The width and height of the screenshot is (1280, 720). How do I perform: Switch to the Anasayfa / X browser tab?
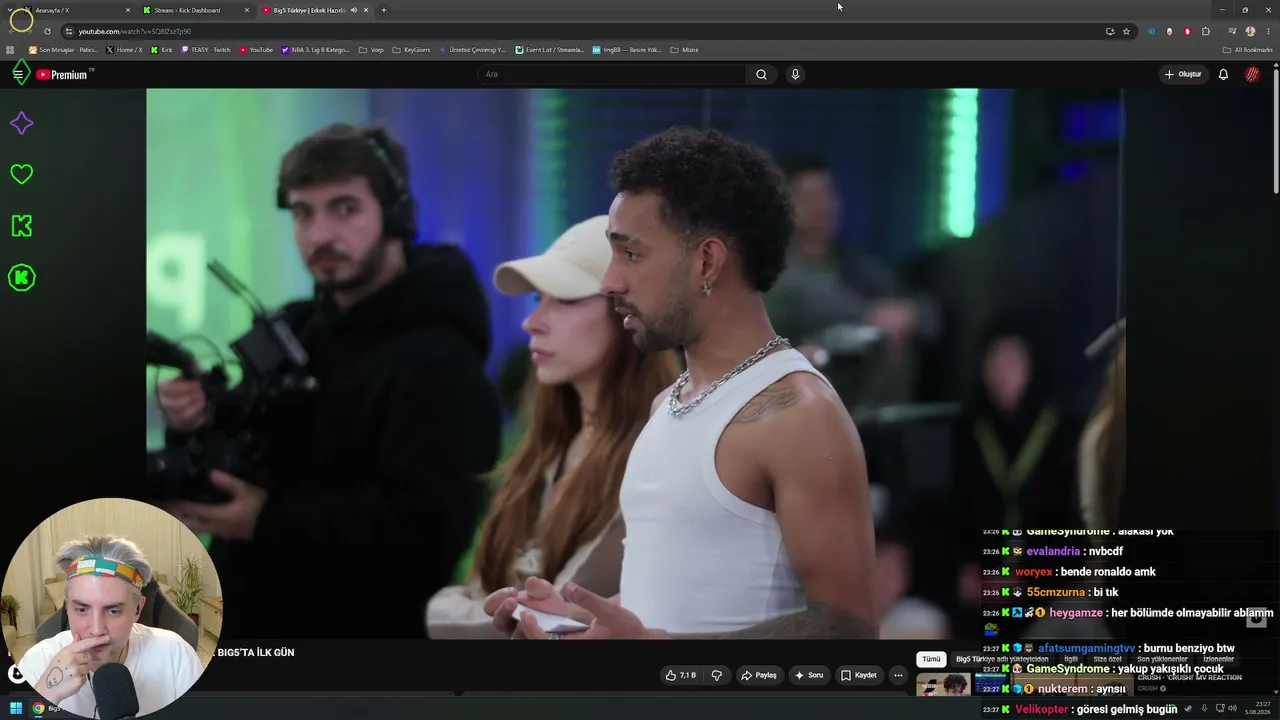click(x=75, y=10)
